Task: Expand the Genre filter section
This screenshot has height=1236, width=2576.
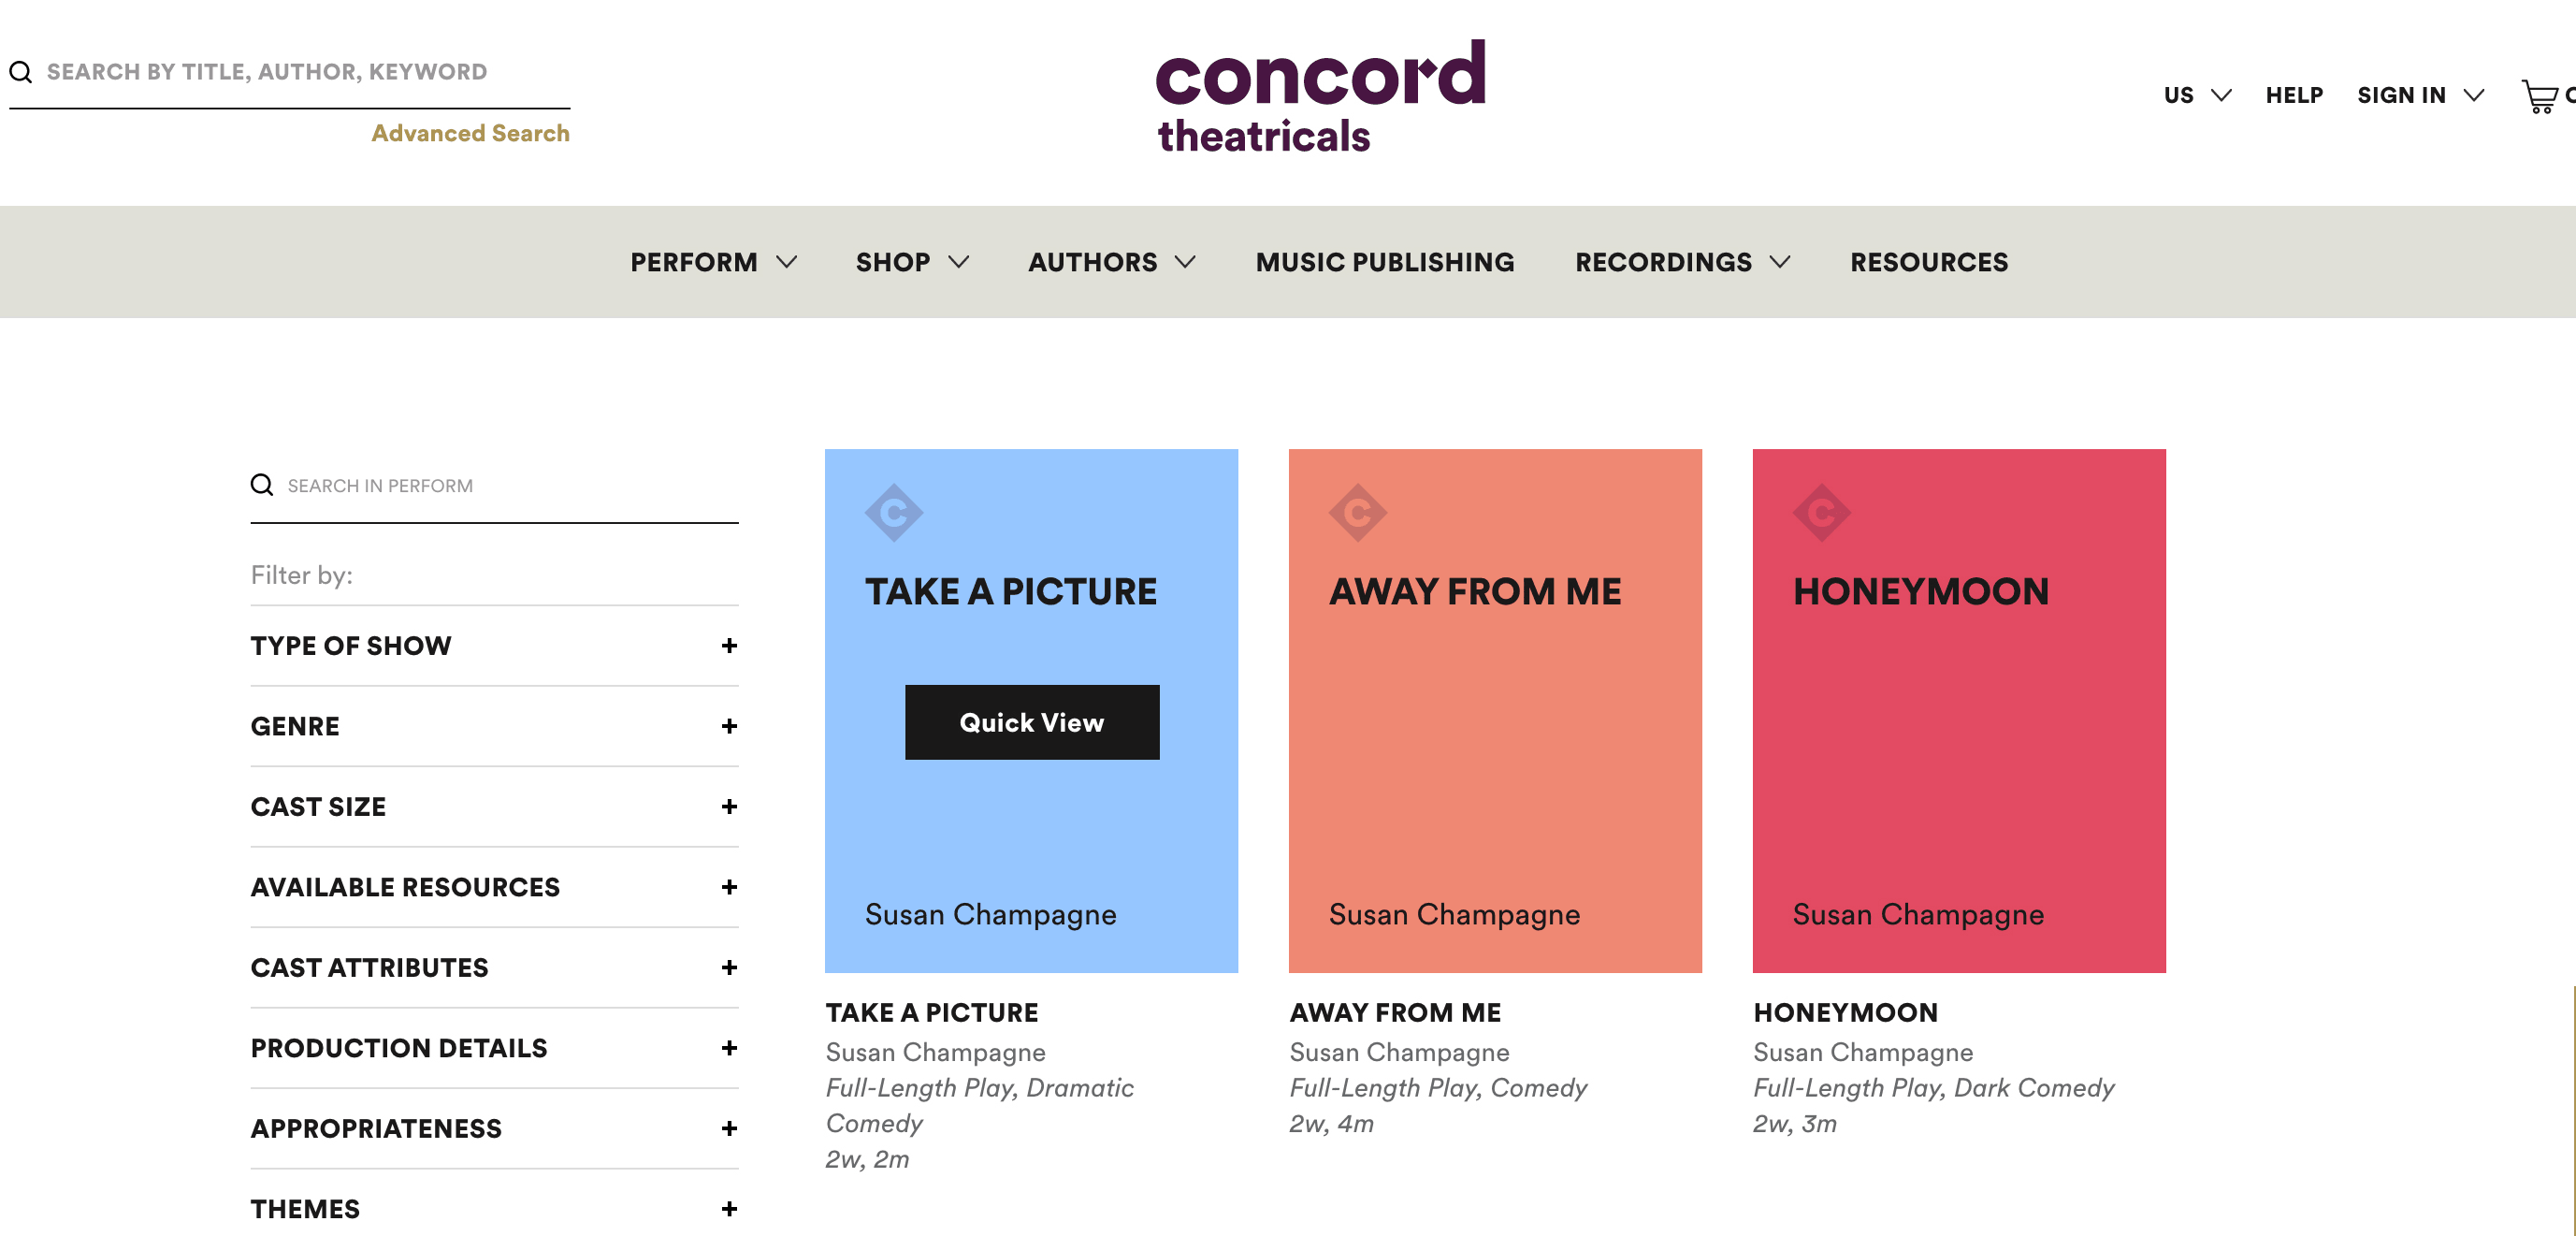Action: [729, 726]
